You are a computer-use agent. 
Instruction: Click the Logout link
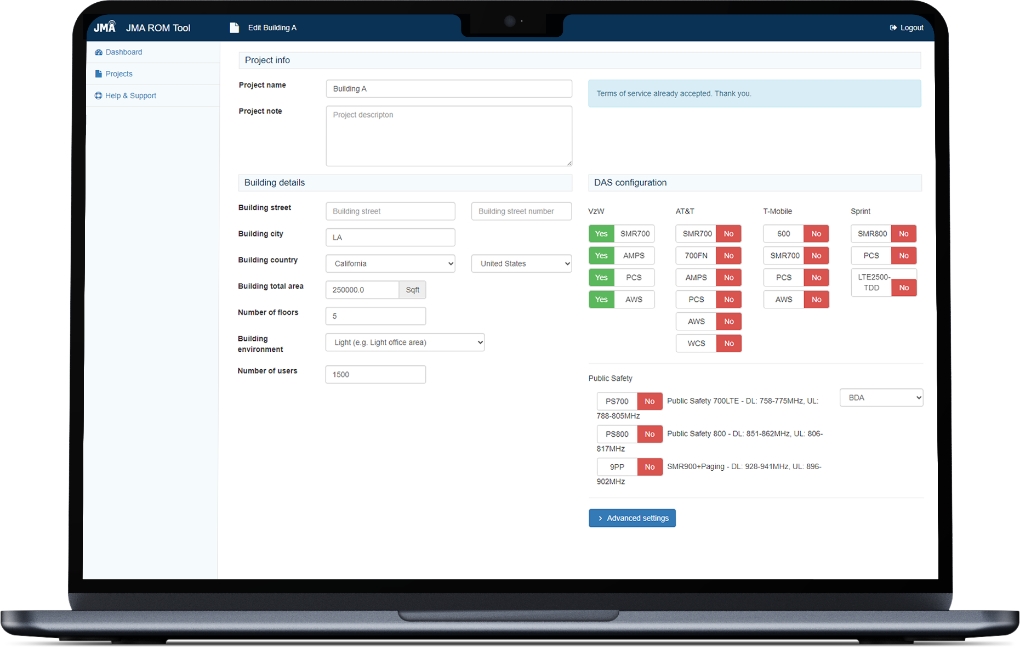tap(911, 28)
